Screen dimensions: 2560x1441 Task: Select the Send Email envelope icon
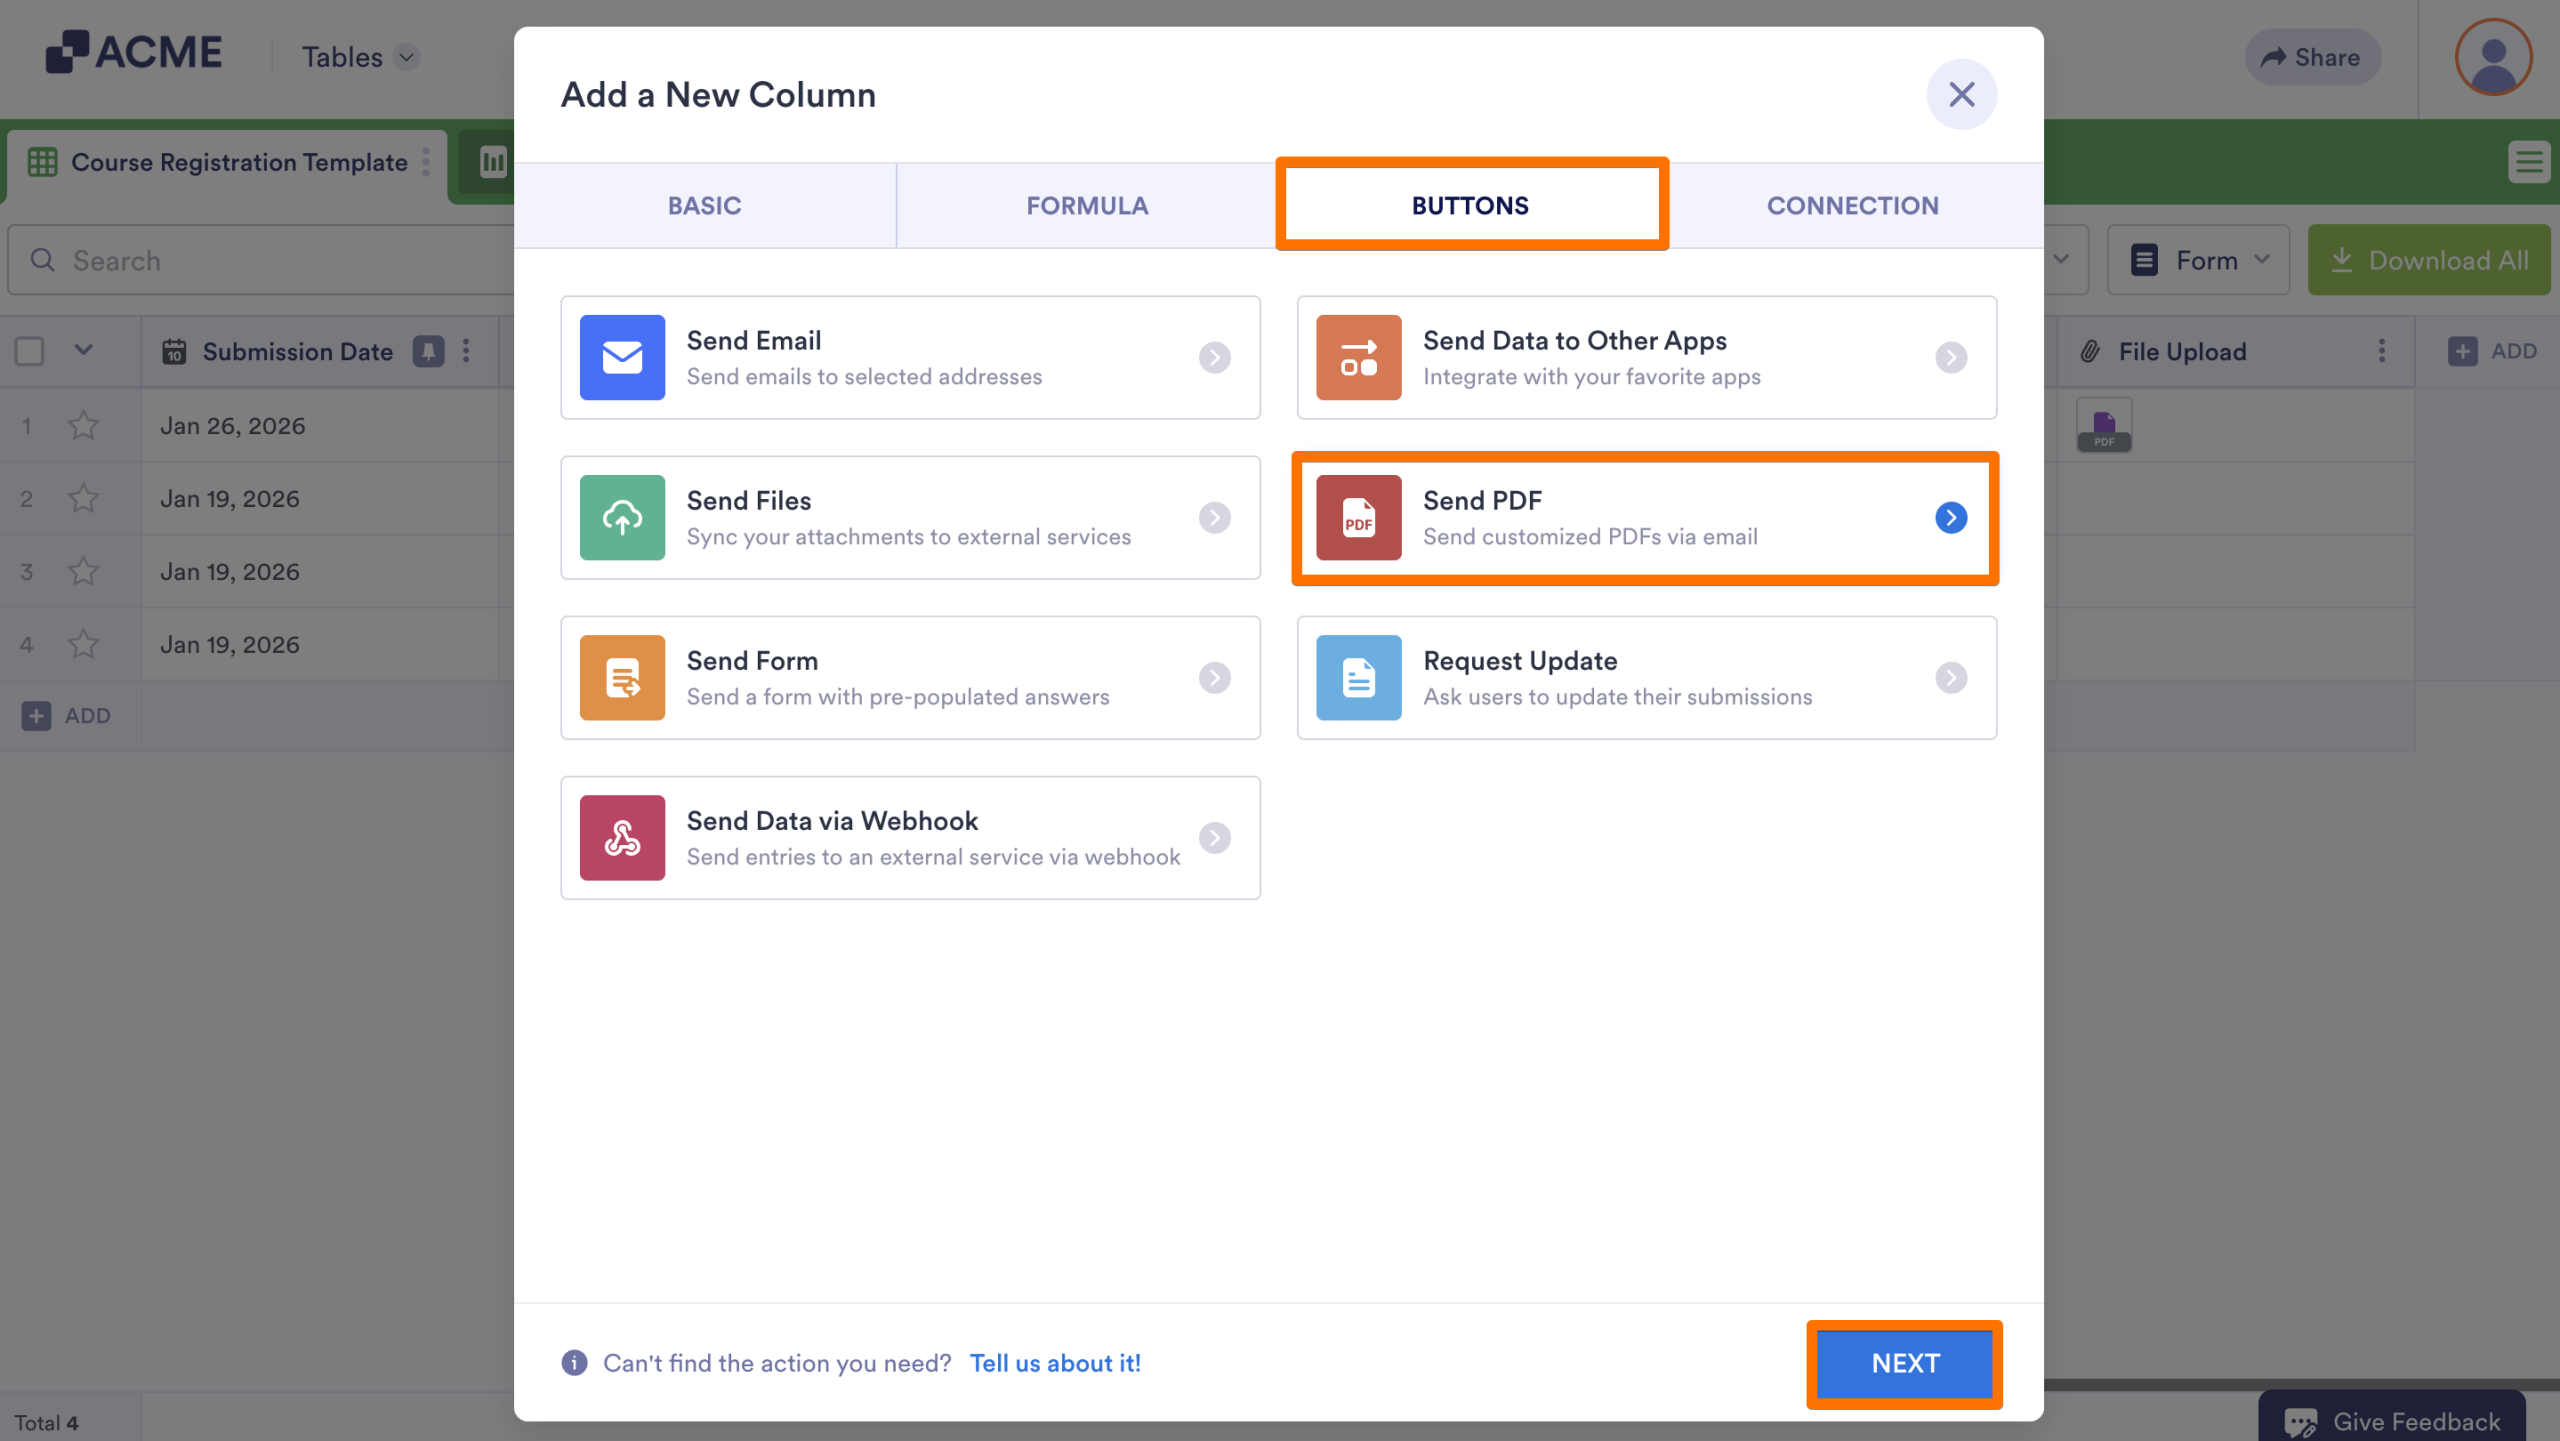tap(622, 357)
